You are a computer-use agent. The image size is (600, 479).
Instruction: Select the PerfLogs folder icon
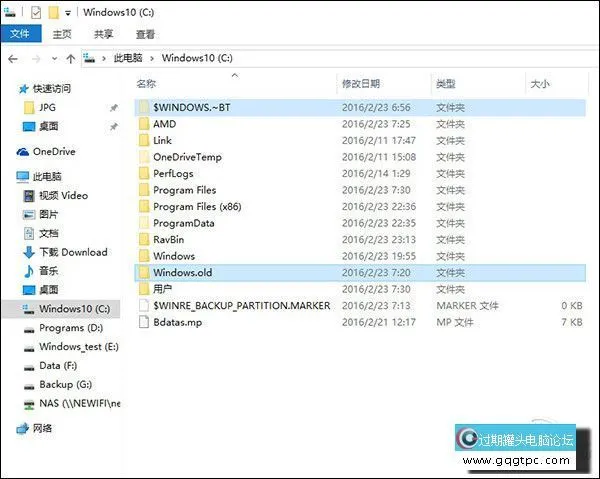point(144,173)
